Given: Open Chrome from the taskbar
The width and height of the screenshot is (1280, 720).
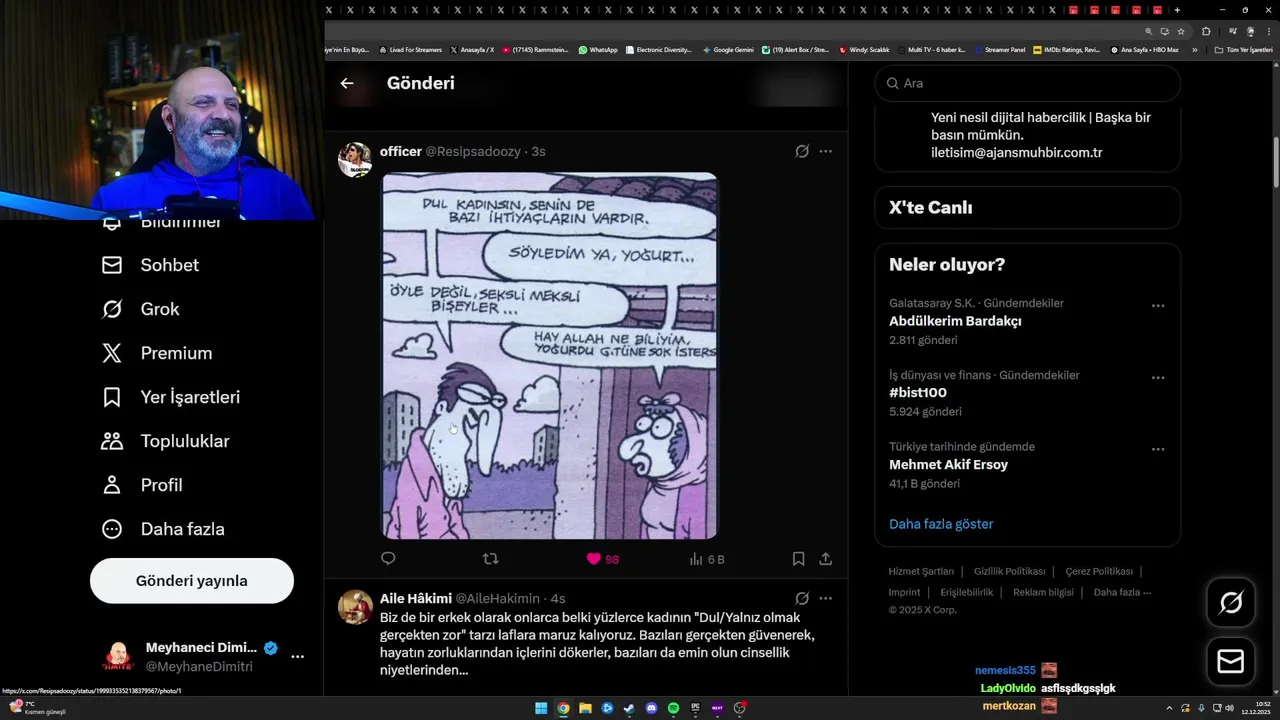Looking at the screenshot, I should pyautogui.click(x=563, y=708).
